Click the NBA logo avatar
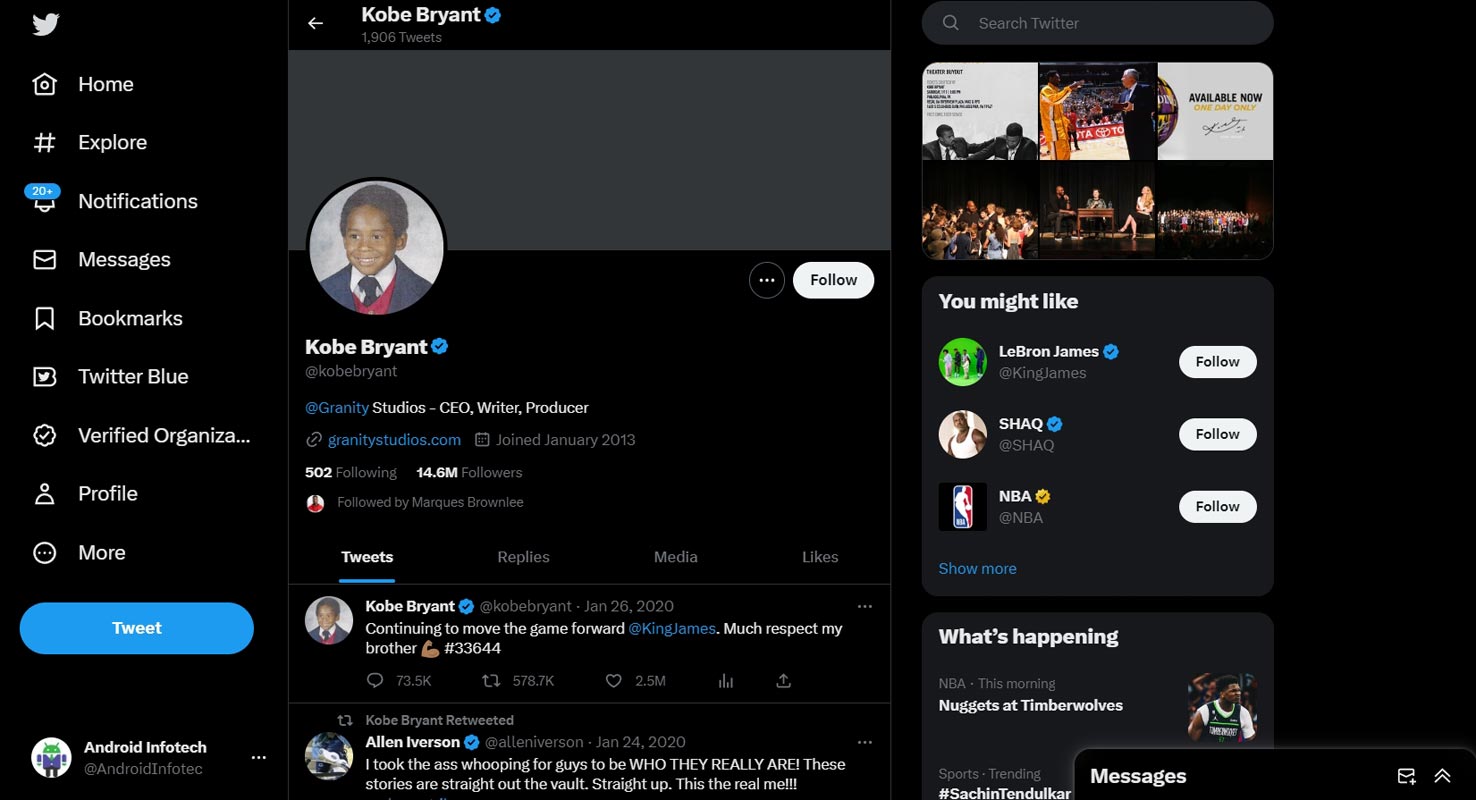The height and width of the screenshot is (800, 1476). click(963, 506)
